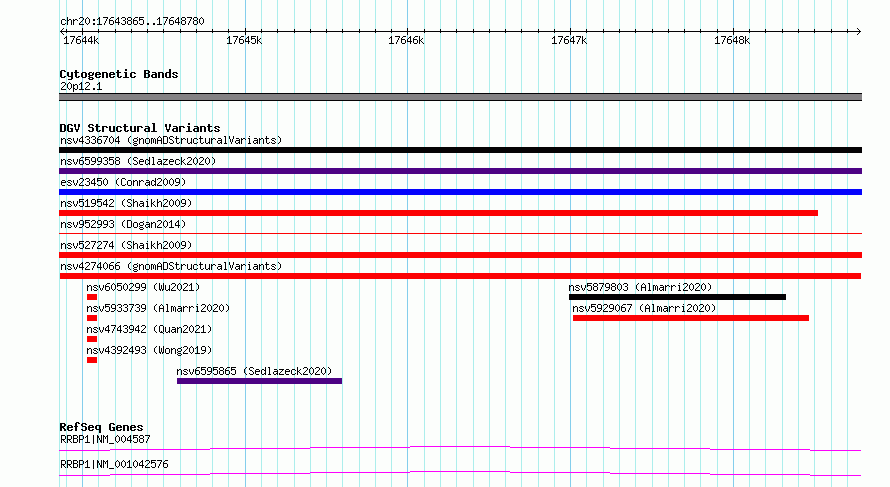The height and width of the screenshot is (487, 890).
Task: Click the 17644k ruler tick label
Action: click(x=81, y=40)
